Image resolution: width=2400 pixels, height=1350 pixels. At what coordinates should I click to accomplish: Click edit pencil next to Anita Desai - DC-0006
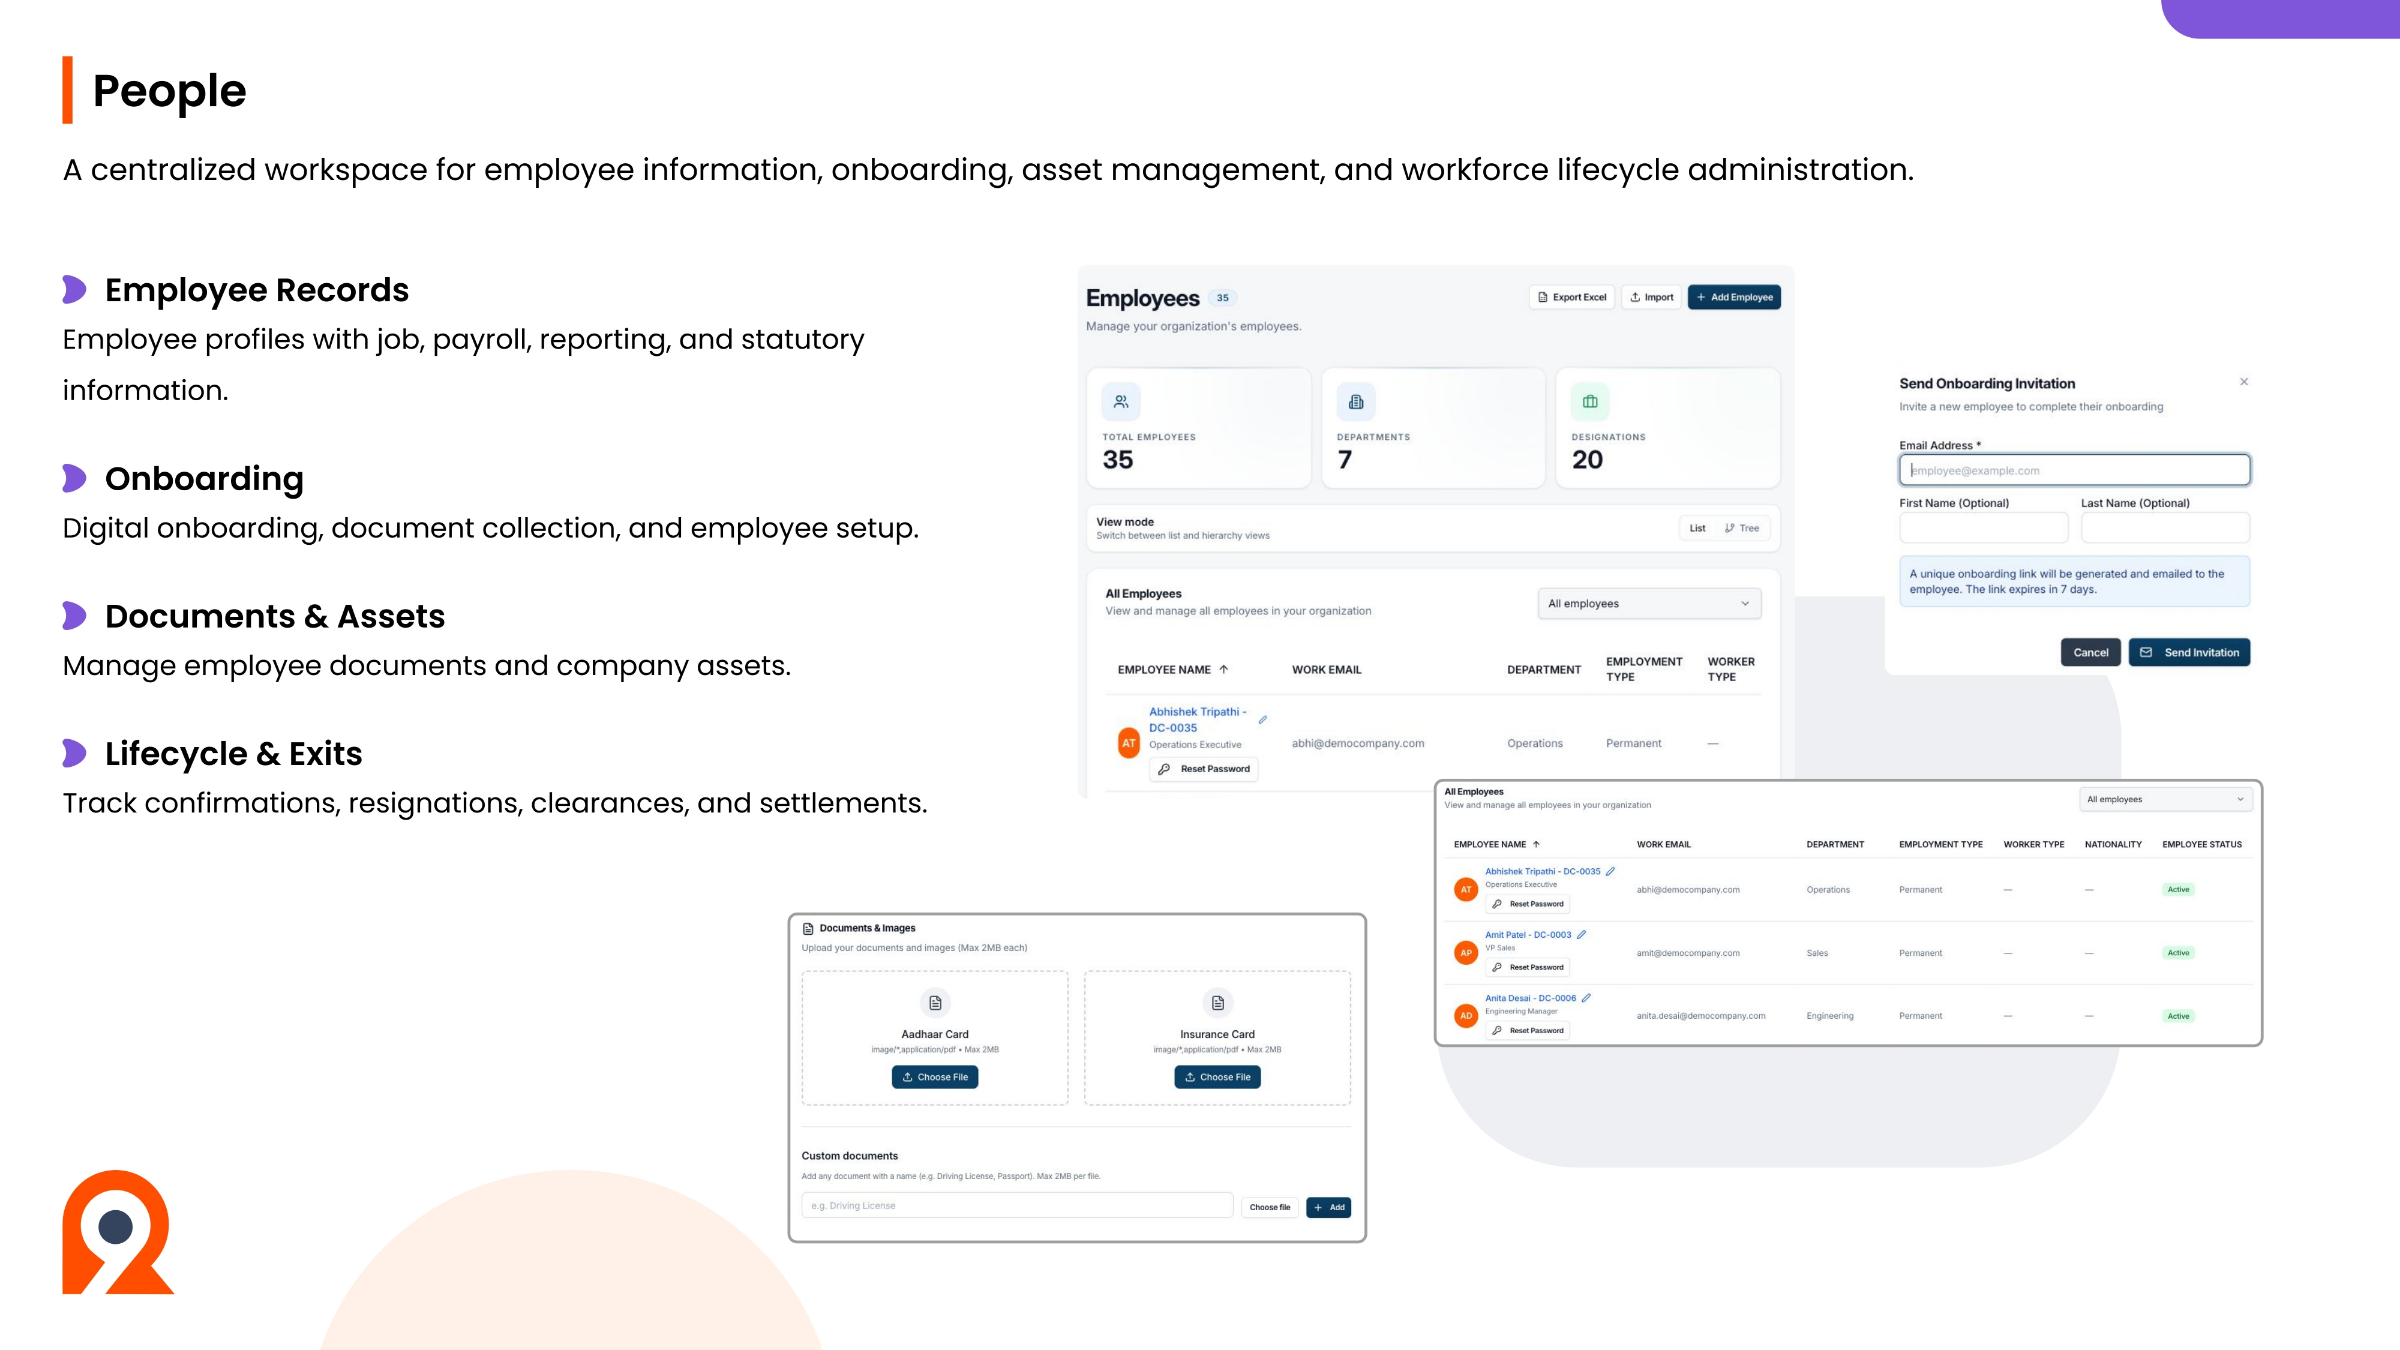pyautogui.click(x=1586, y=998)
